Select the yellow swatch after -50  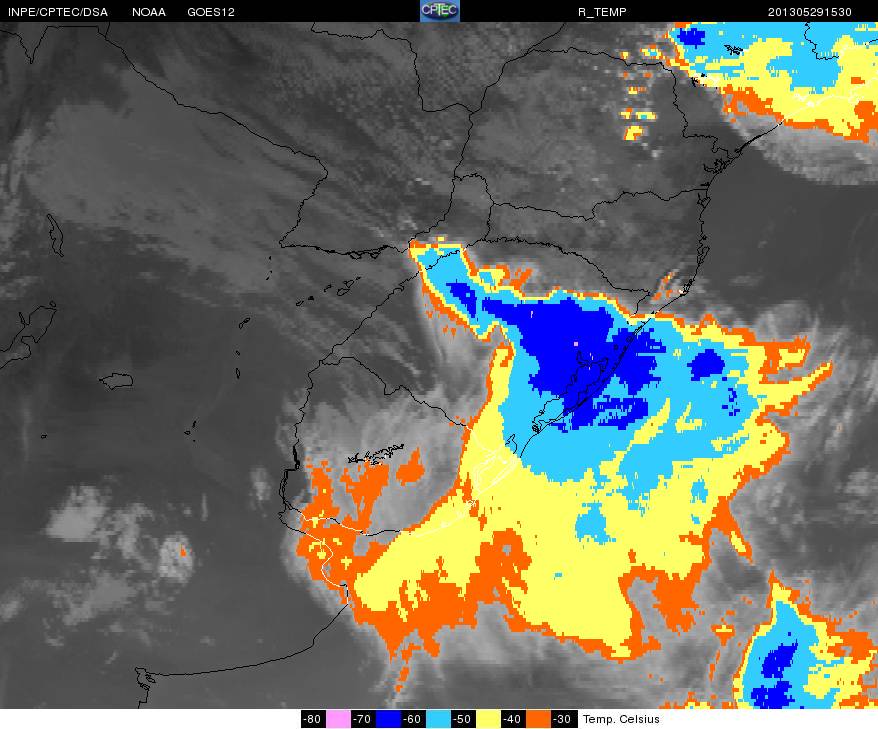click(488, 719)
